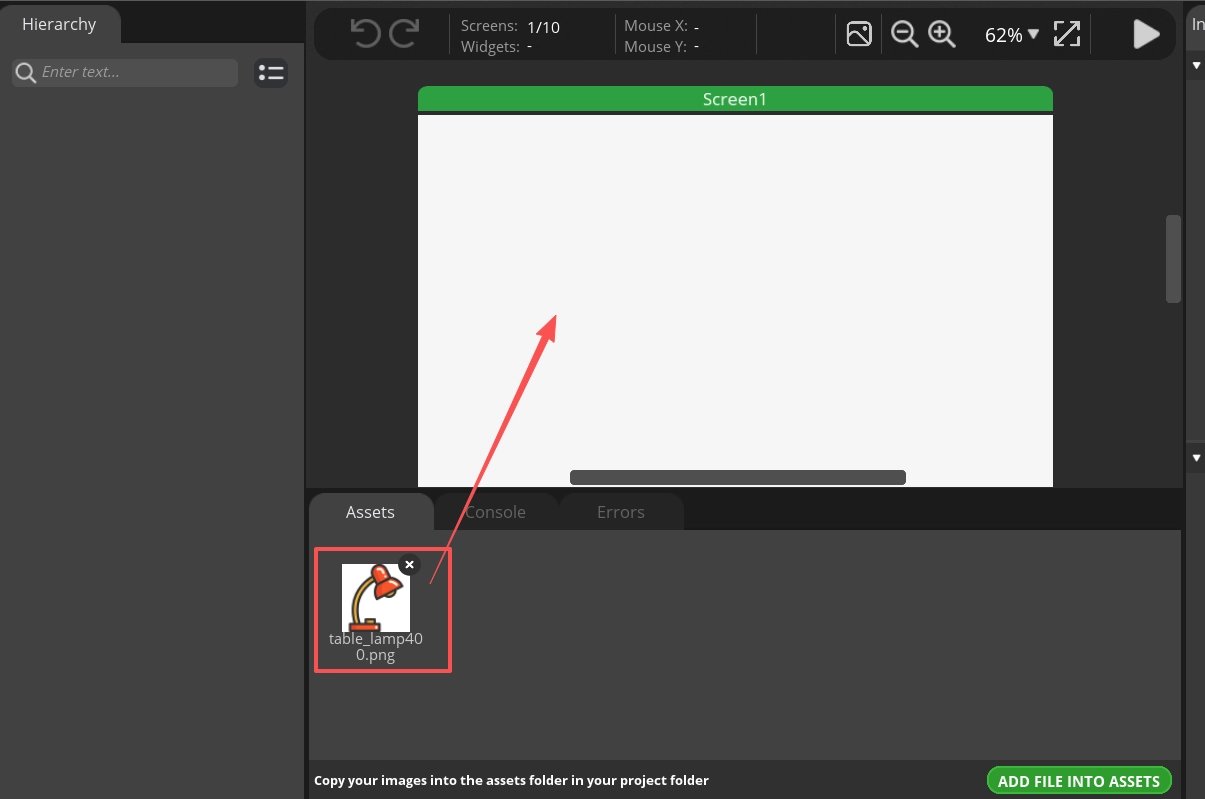The width and height of the screenshot is (1205, 799).
Task: Click the Redo arrow icon
Action: (x=404, y=34)
